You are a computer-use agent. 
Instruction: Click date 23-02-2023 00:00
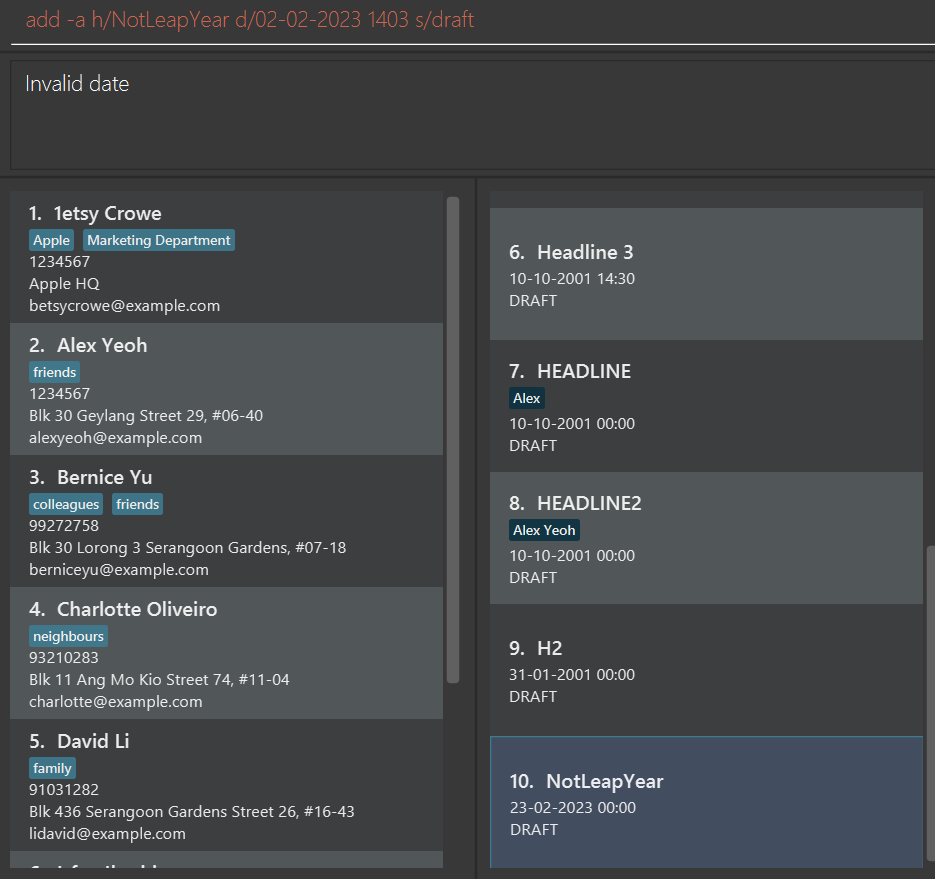pyautogui.click(x=573, y=807)
